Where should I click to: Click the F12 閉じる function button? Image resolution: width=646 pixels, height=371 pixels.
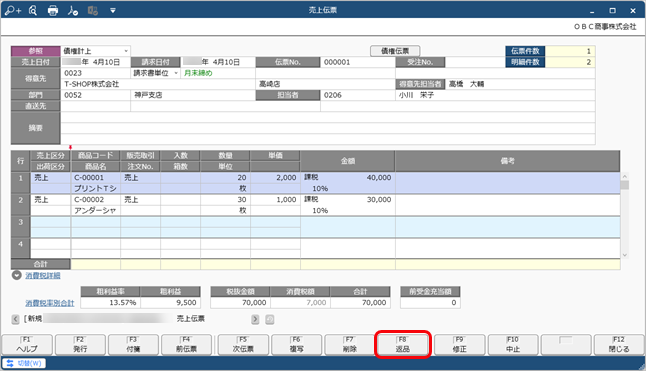click(x=619, y=345)
